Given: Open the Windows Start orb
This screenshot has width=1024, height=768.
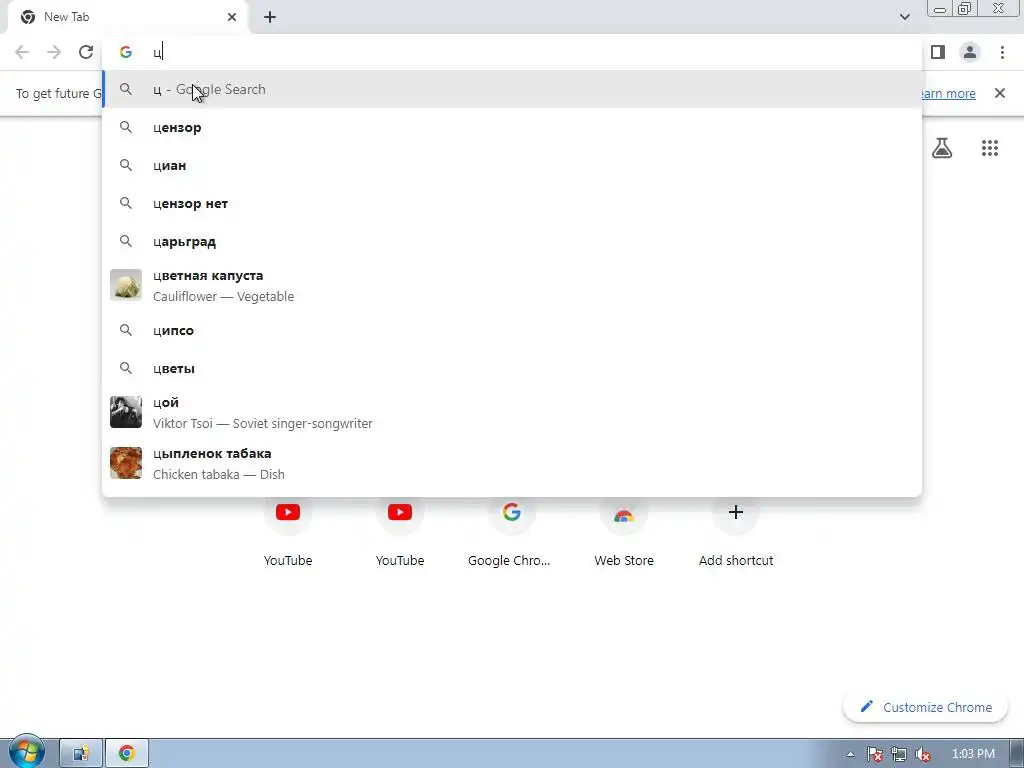Looking at the screenshot, I should [x=26, y=752].
